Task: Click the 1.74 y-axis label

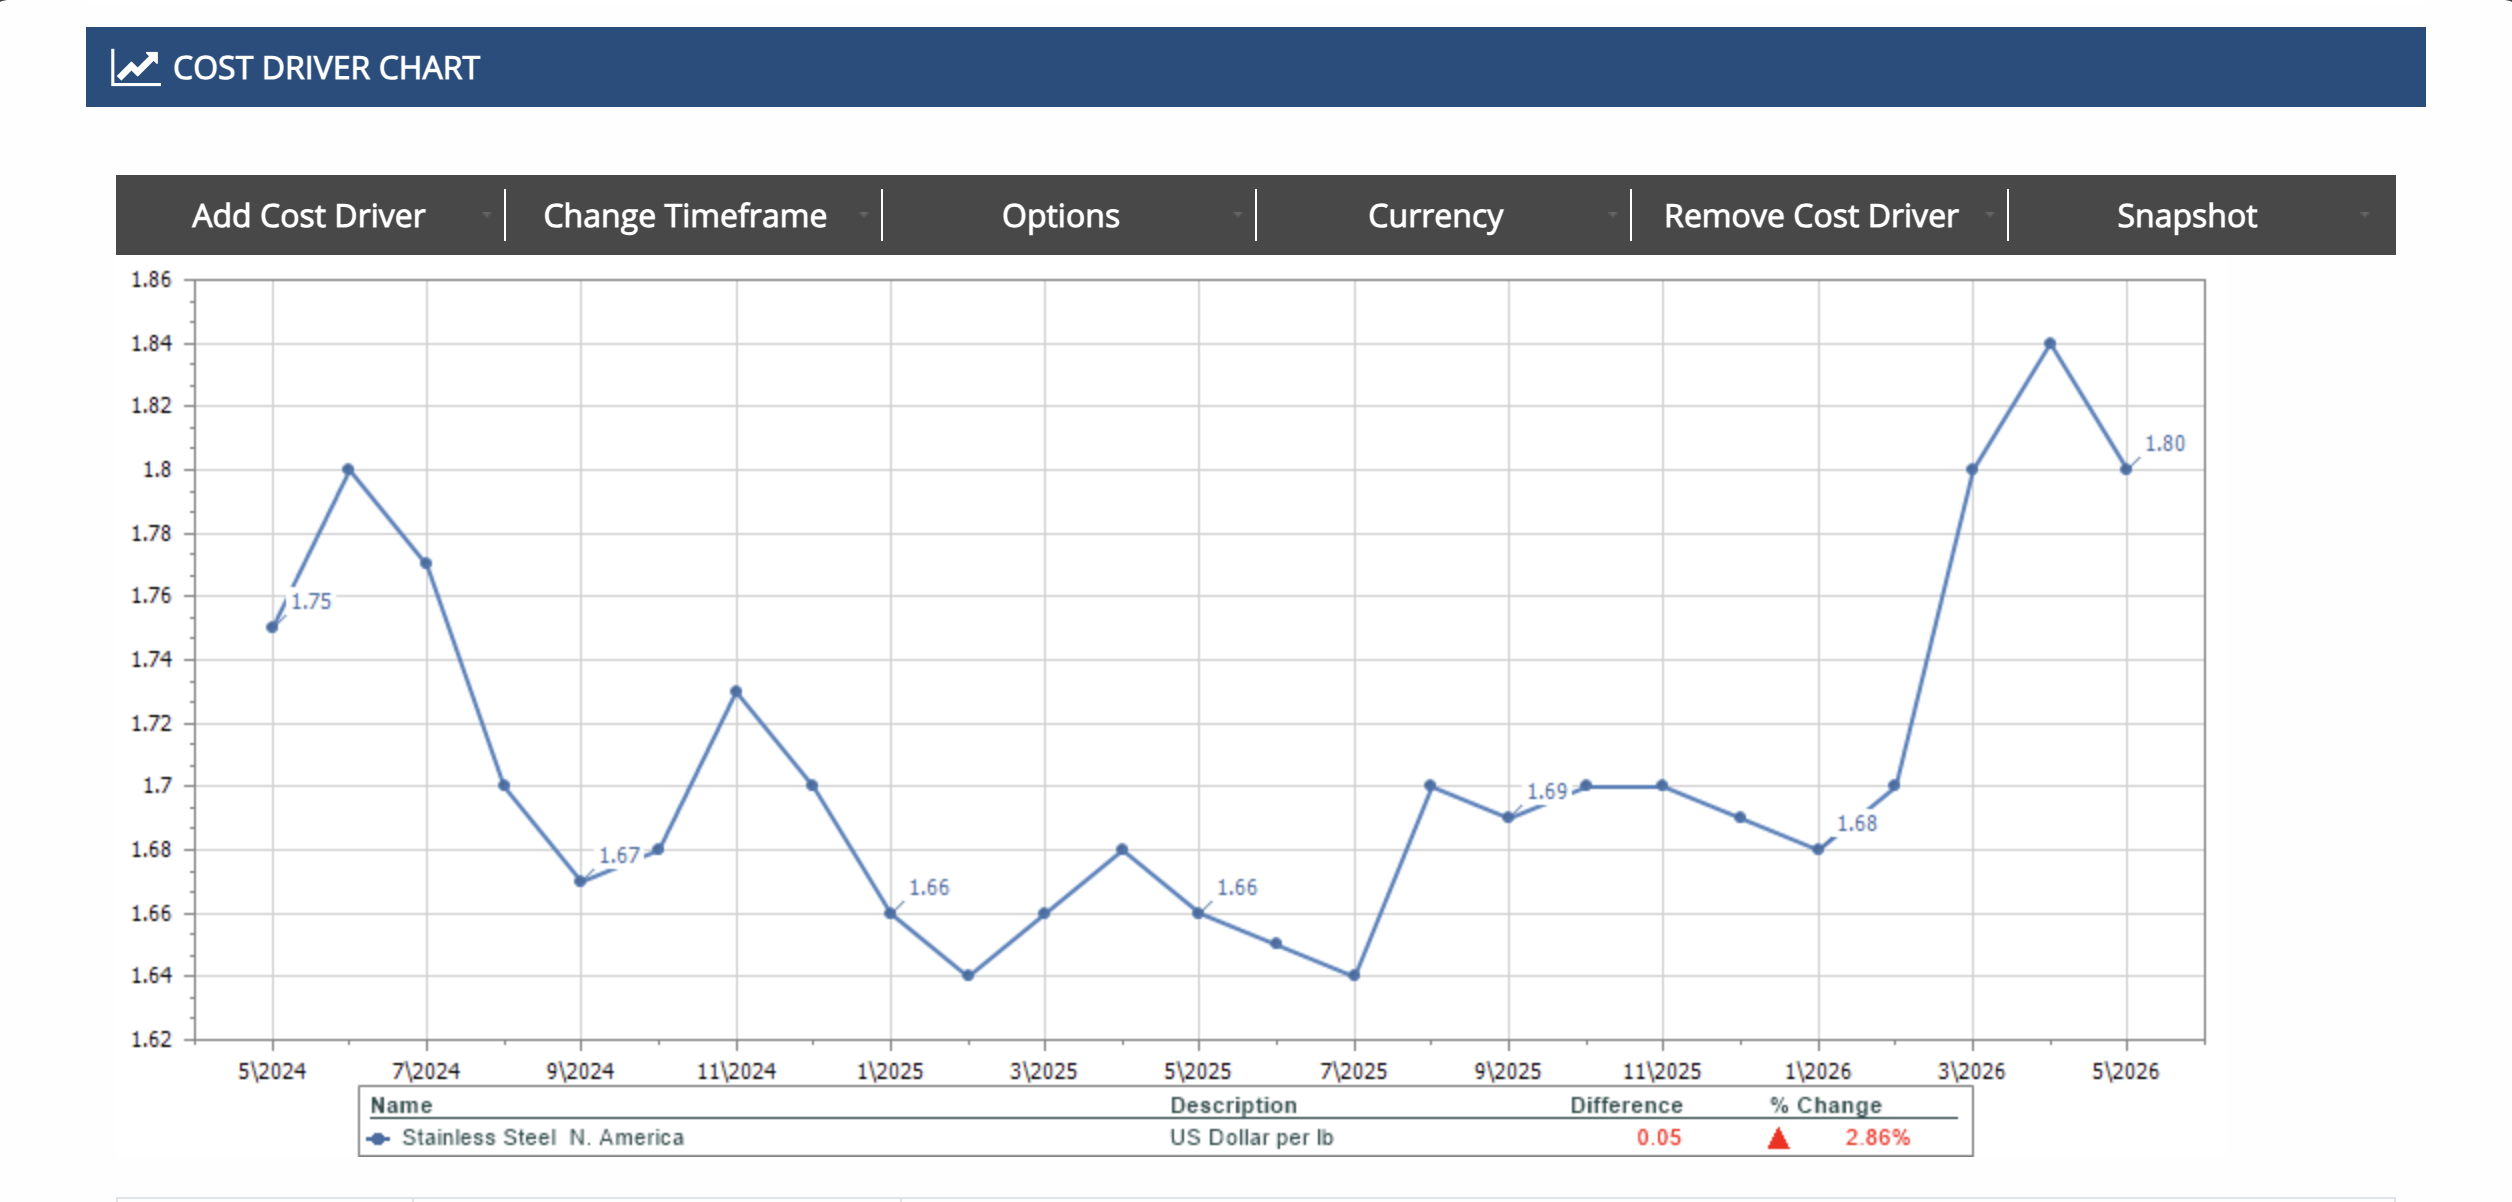Action: tap(151, 660)
